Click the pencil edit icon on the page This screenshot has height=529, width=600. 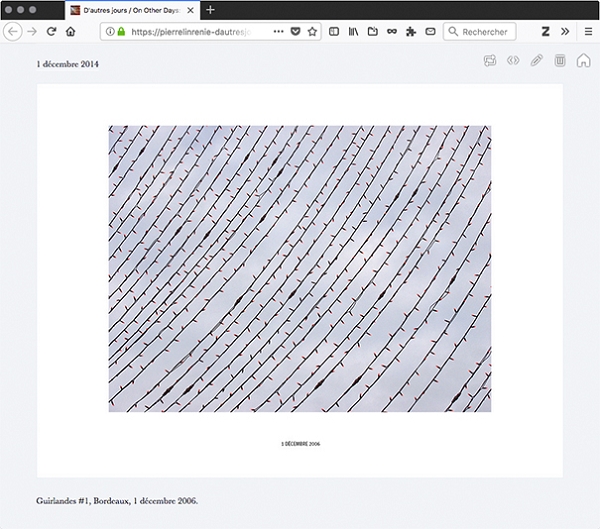[537, 61]
